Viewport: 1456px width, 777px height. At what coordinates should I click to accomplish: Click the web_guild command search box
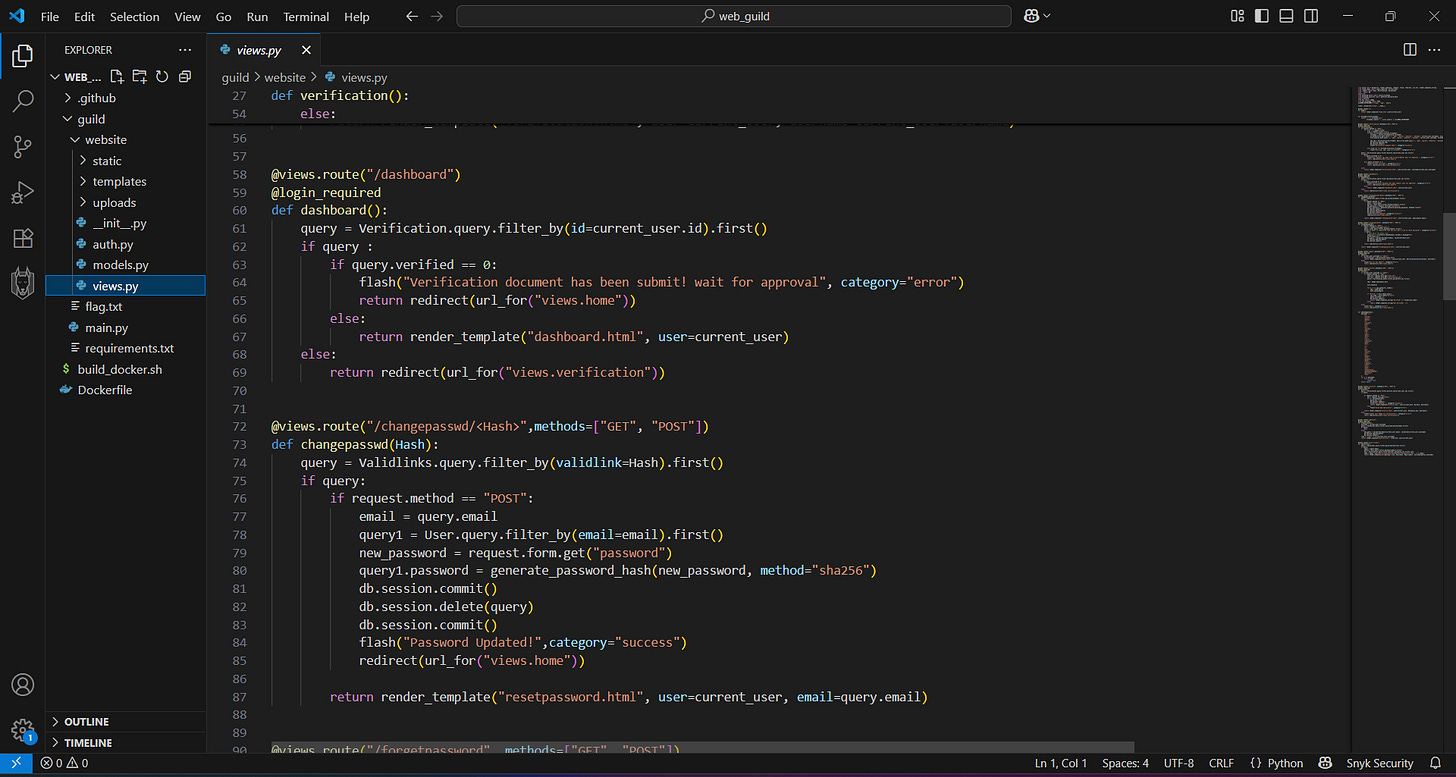click(x=733, y=16)
